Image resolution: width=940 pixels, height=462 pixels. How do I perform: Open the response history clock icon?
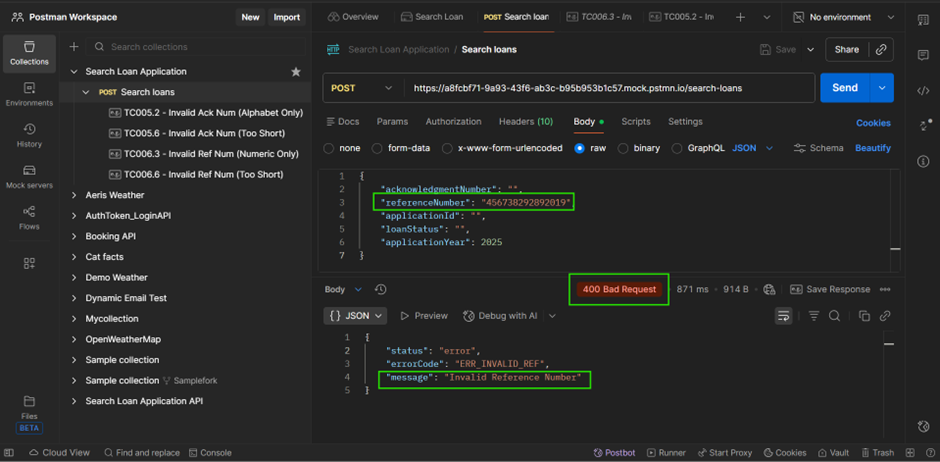click(x=381, y=289)
